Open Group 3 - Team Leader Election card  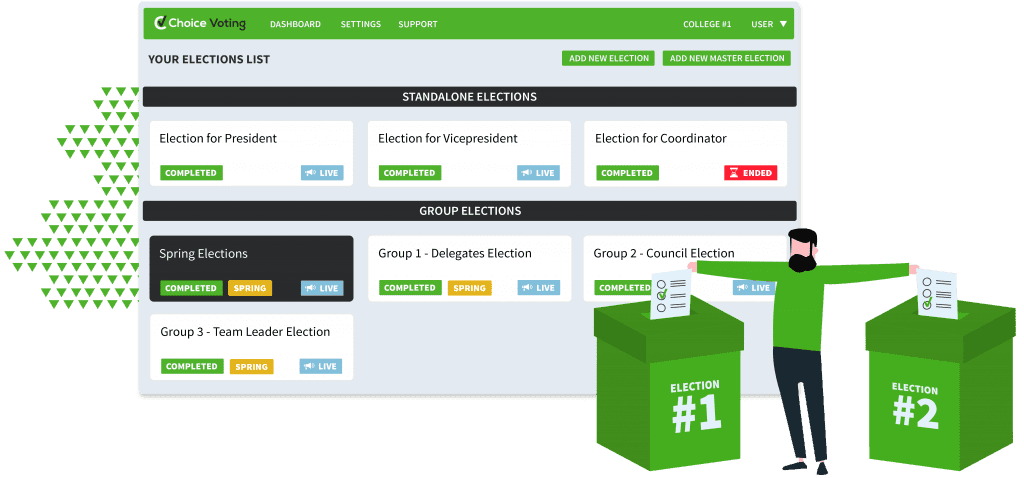click(251, 347)
